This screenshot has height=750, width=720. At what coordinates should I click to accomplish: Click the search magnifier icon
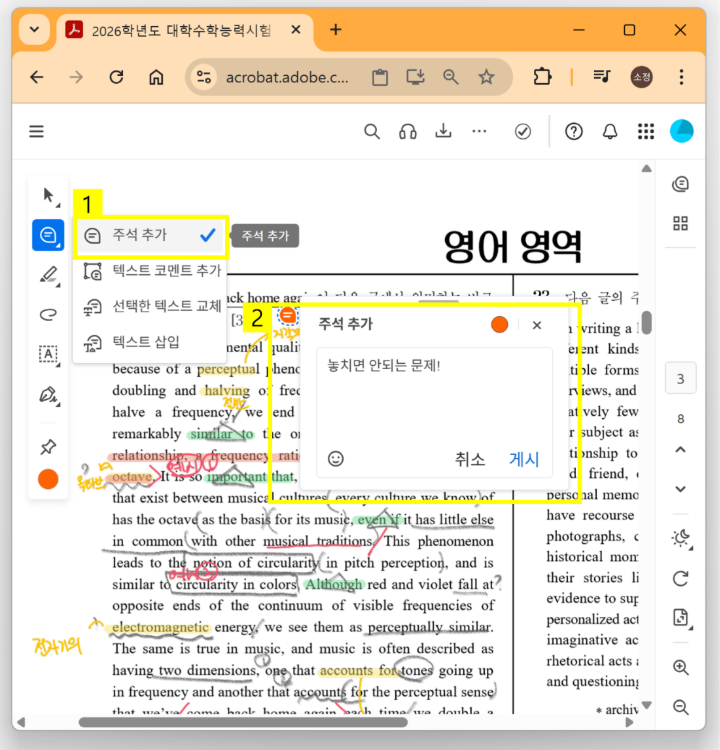372,131
